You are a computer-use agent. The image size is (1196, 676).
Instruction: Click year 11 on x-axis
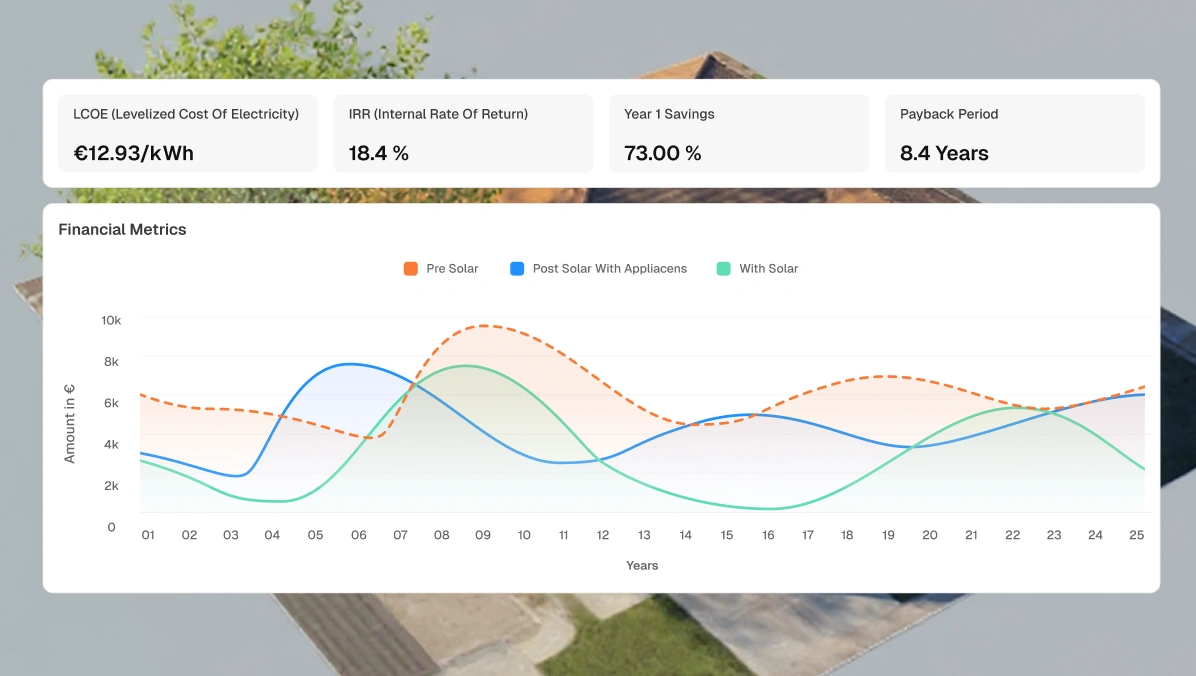tap(563, 535)
